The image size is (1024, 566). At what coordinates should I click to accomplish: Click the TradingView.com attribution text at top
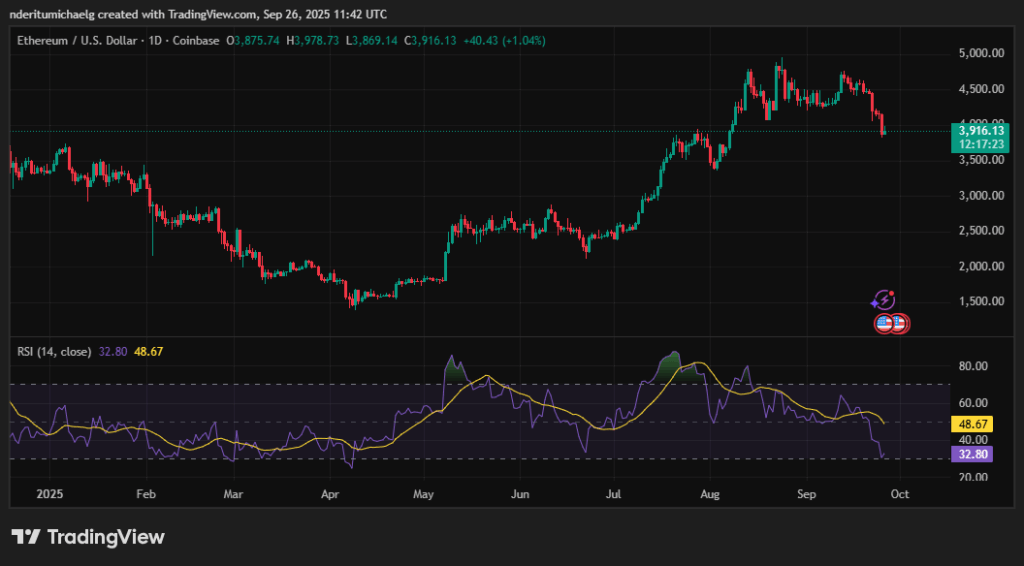[x=215, y=11]
